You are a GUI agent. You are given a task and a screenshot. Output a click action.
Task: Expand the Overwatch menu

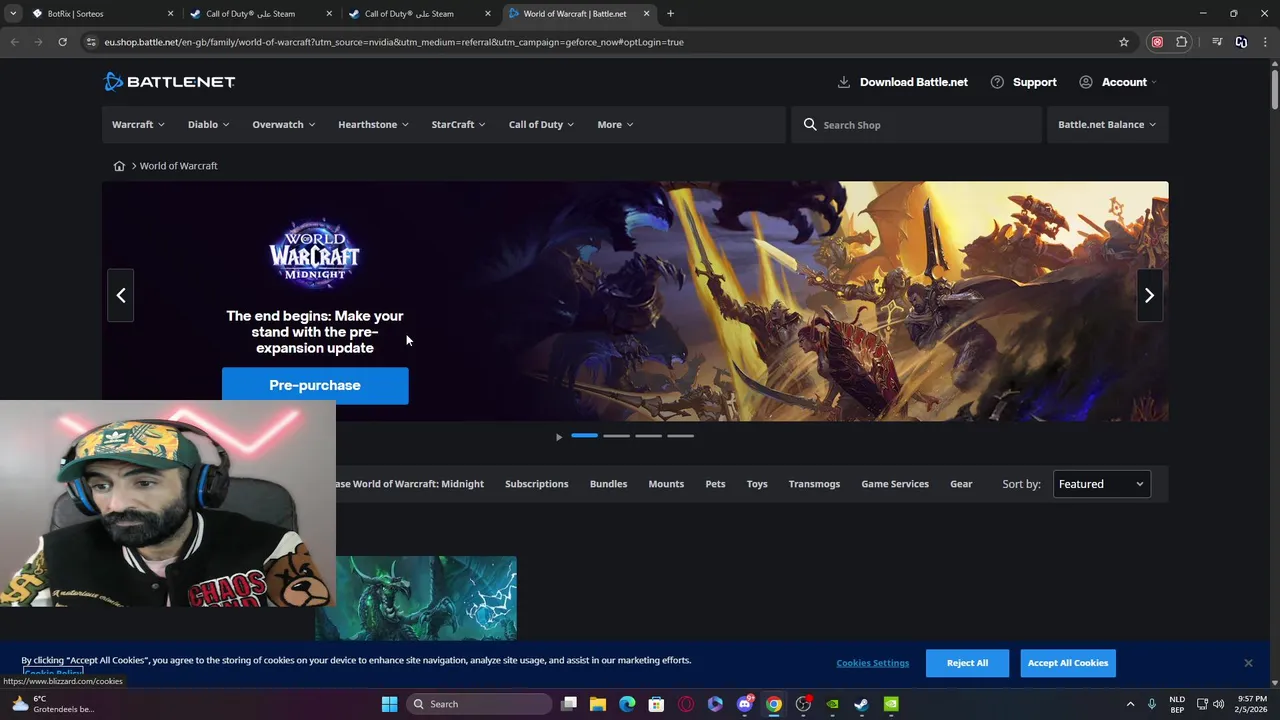(283, 125)
